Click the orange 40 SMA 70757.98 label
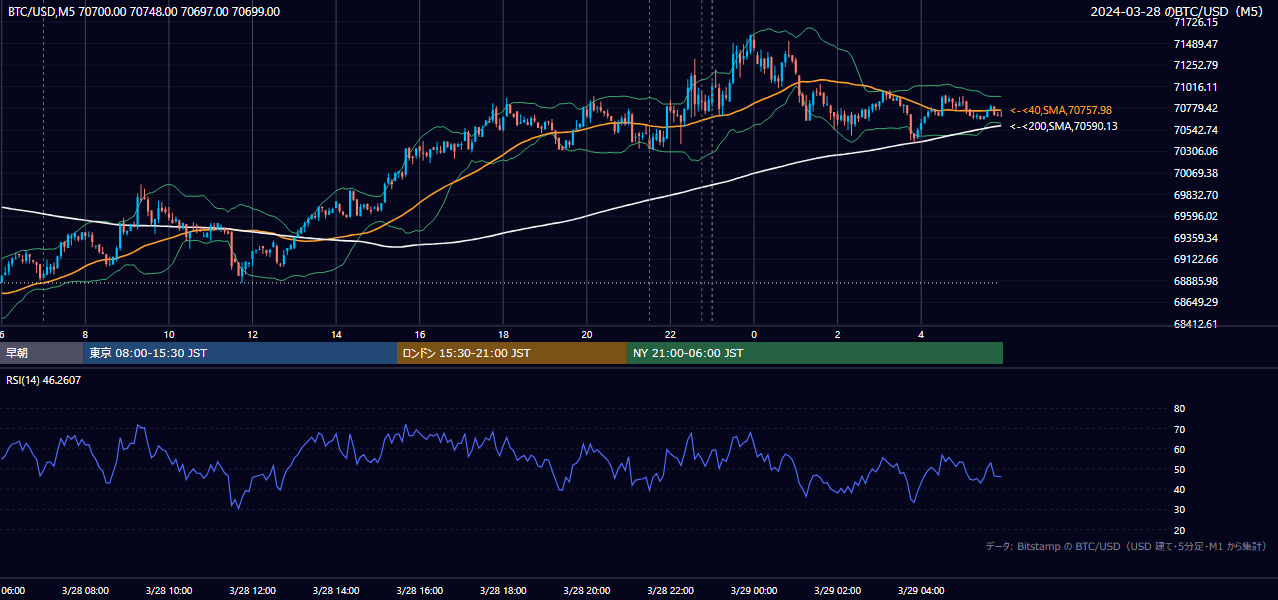The image size is (1278, 600). point(1061,110)
